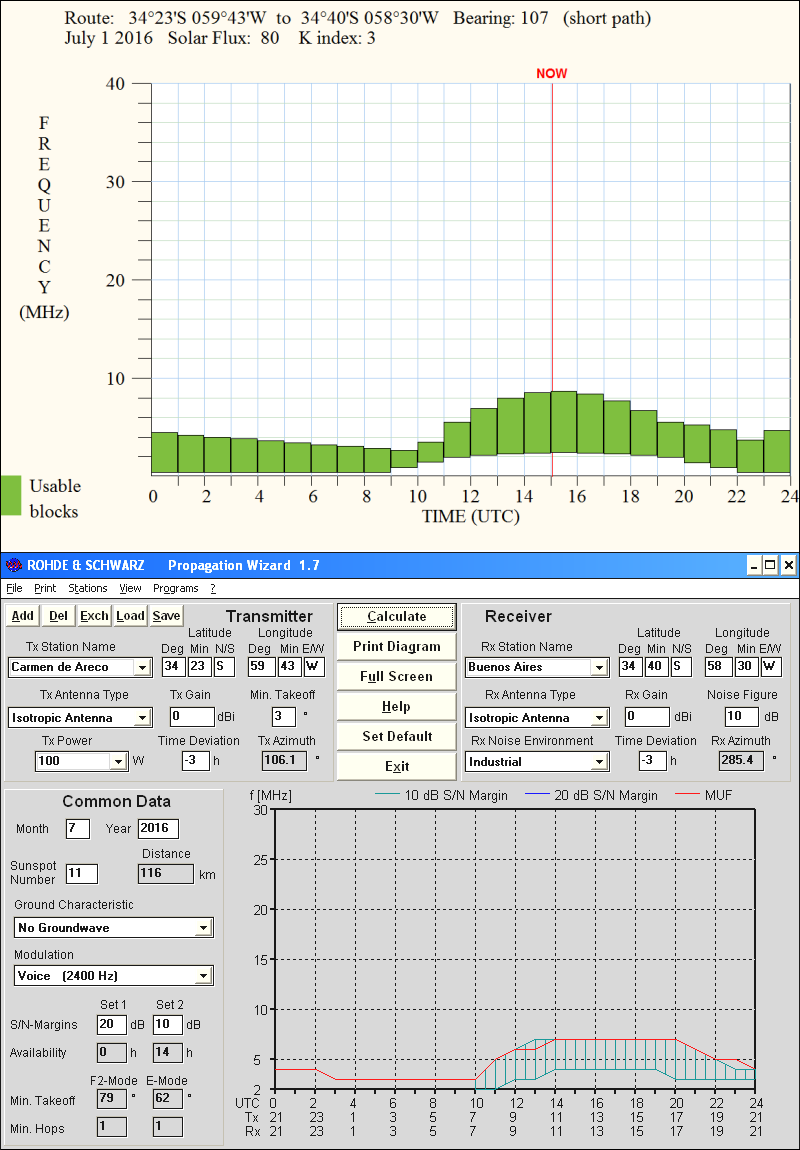Click the Tx Azimuth value field
The width and height of the screenshot is (800, 1150).
[285, 761]
